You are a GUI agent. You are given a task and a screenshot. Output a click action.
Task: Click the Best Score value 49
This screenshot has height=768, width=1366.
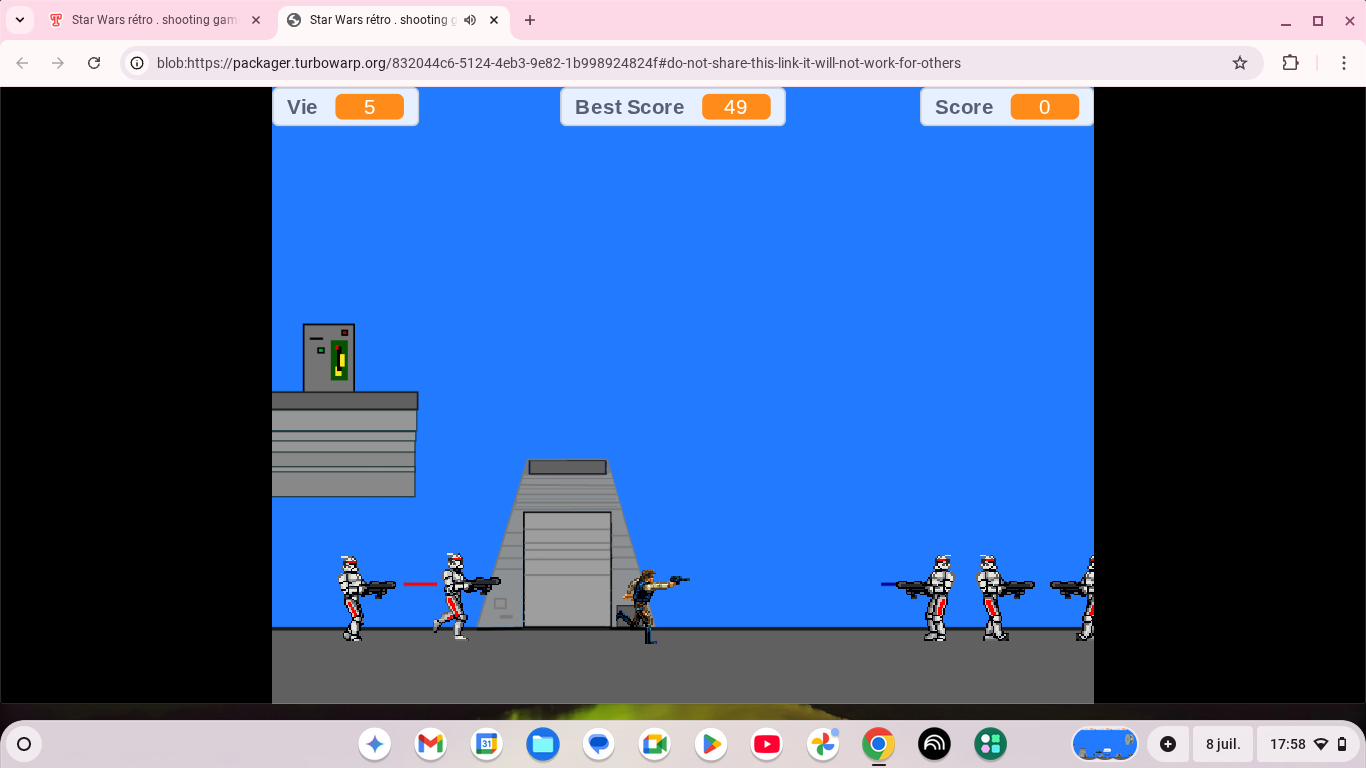(736, 107)
